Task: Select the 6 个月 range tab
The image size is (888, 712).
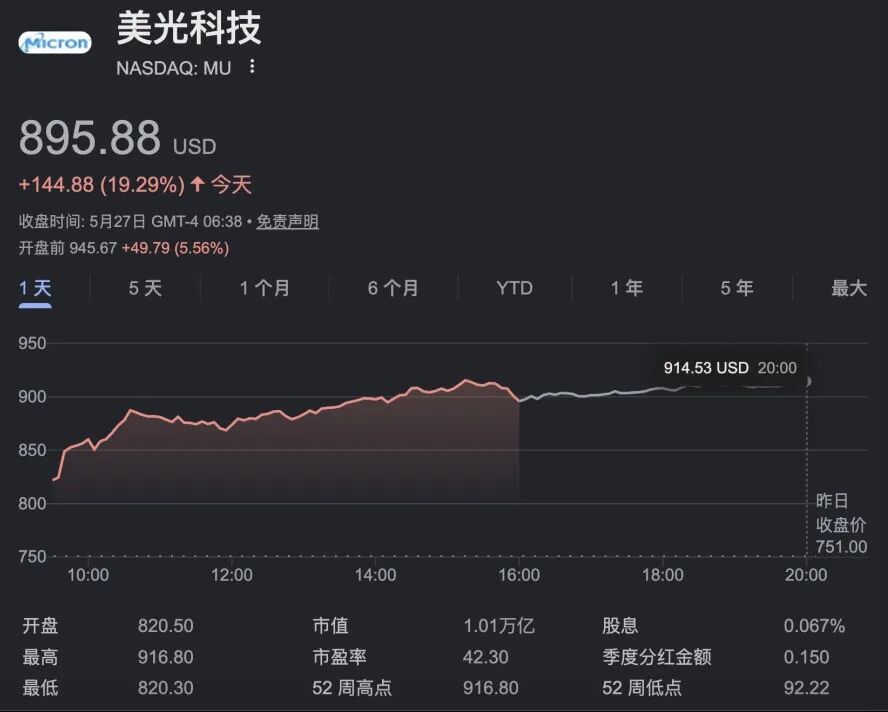Action: (393, 288)
